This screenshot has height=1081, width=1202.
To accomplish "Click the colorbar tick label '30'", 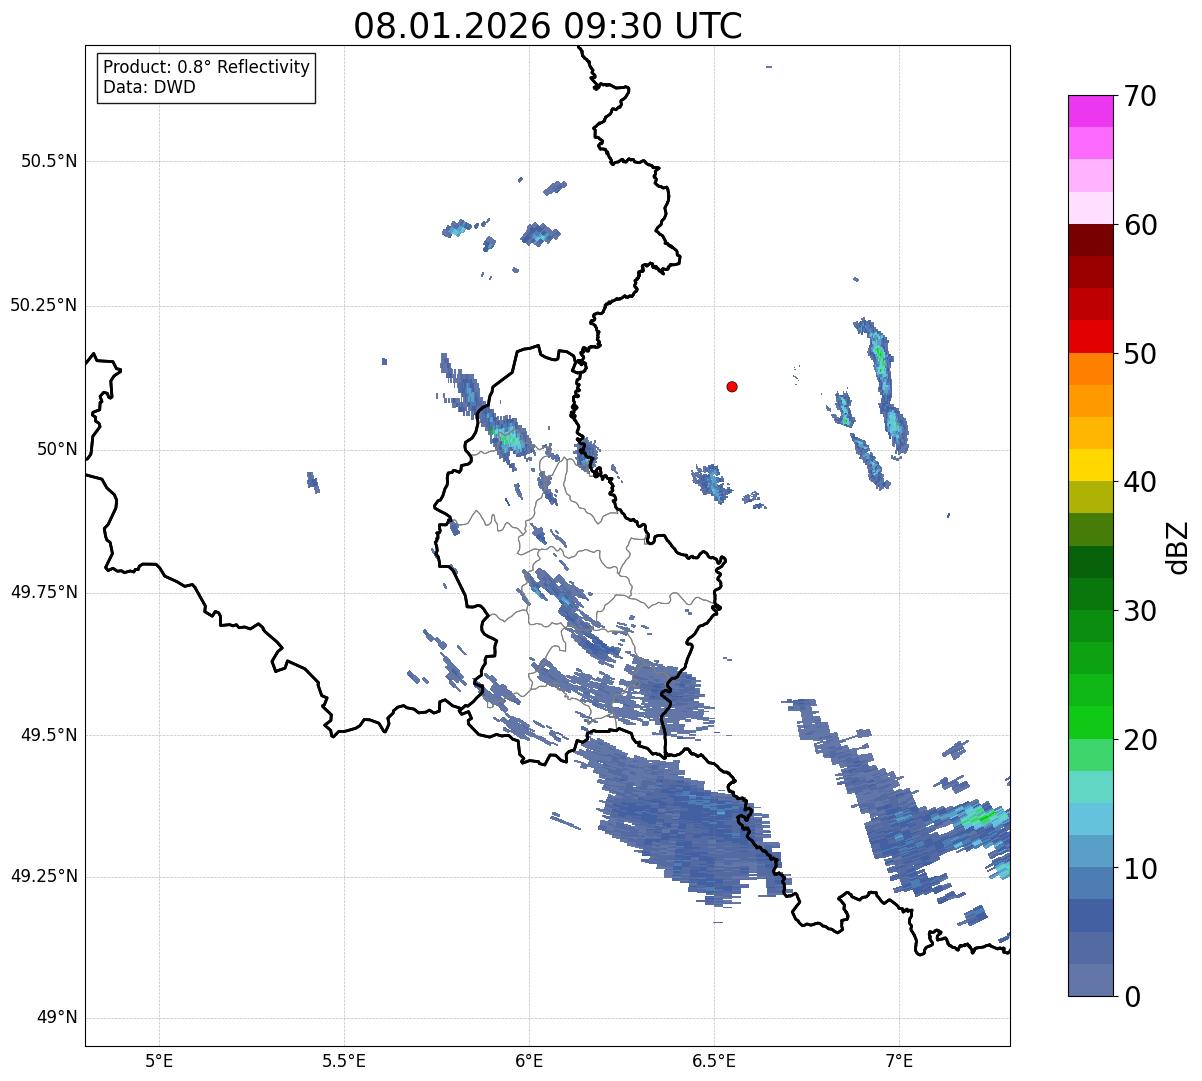I will coord(1139,611).
